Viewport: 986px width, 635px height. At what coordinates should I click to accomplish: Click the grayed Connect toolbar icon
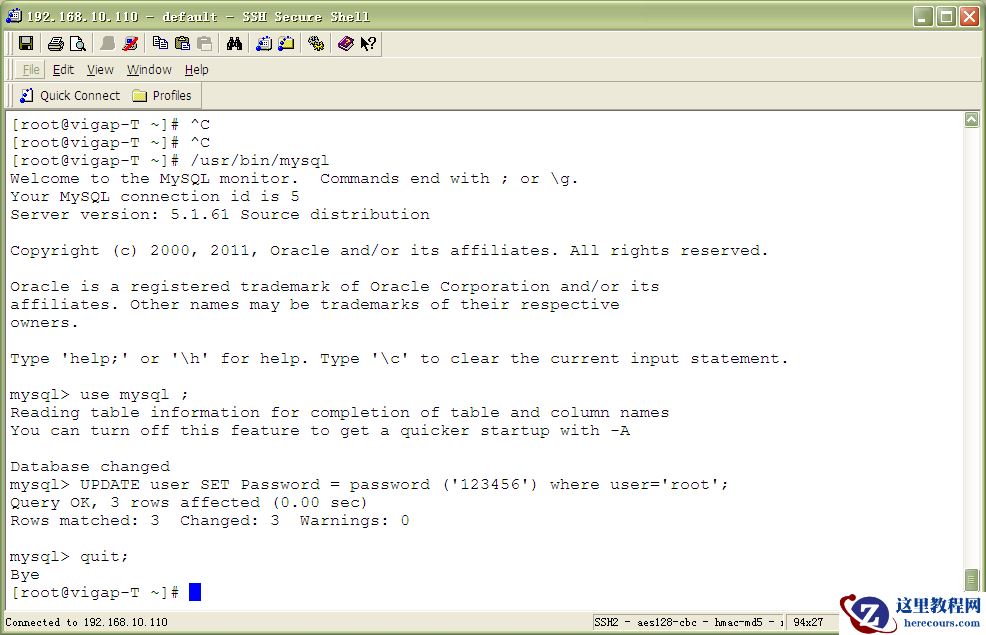tap(108, 43)
